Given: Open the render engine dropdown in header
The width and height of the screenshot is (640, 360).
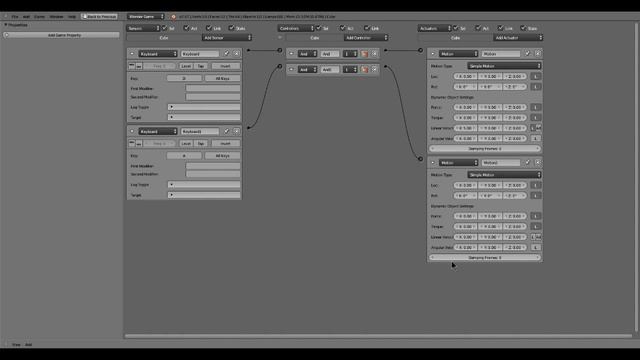Looking at the screenshot, I should pyautogui.click(x=146, y=17).
